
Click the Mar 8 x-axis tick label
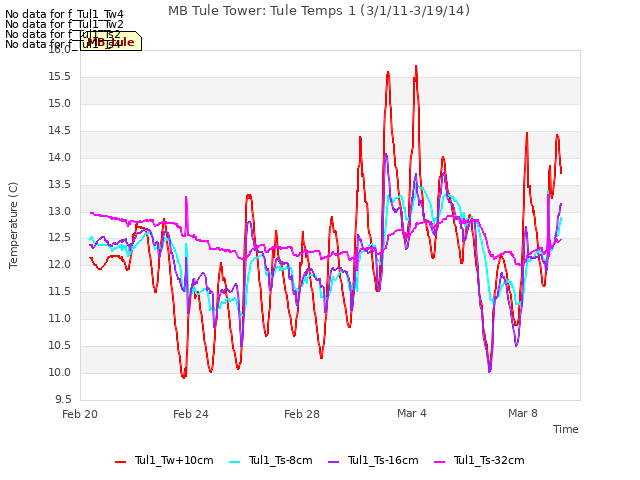coord(523,413)
